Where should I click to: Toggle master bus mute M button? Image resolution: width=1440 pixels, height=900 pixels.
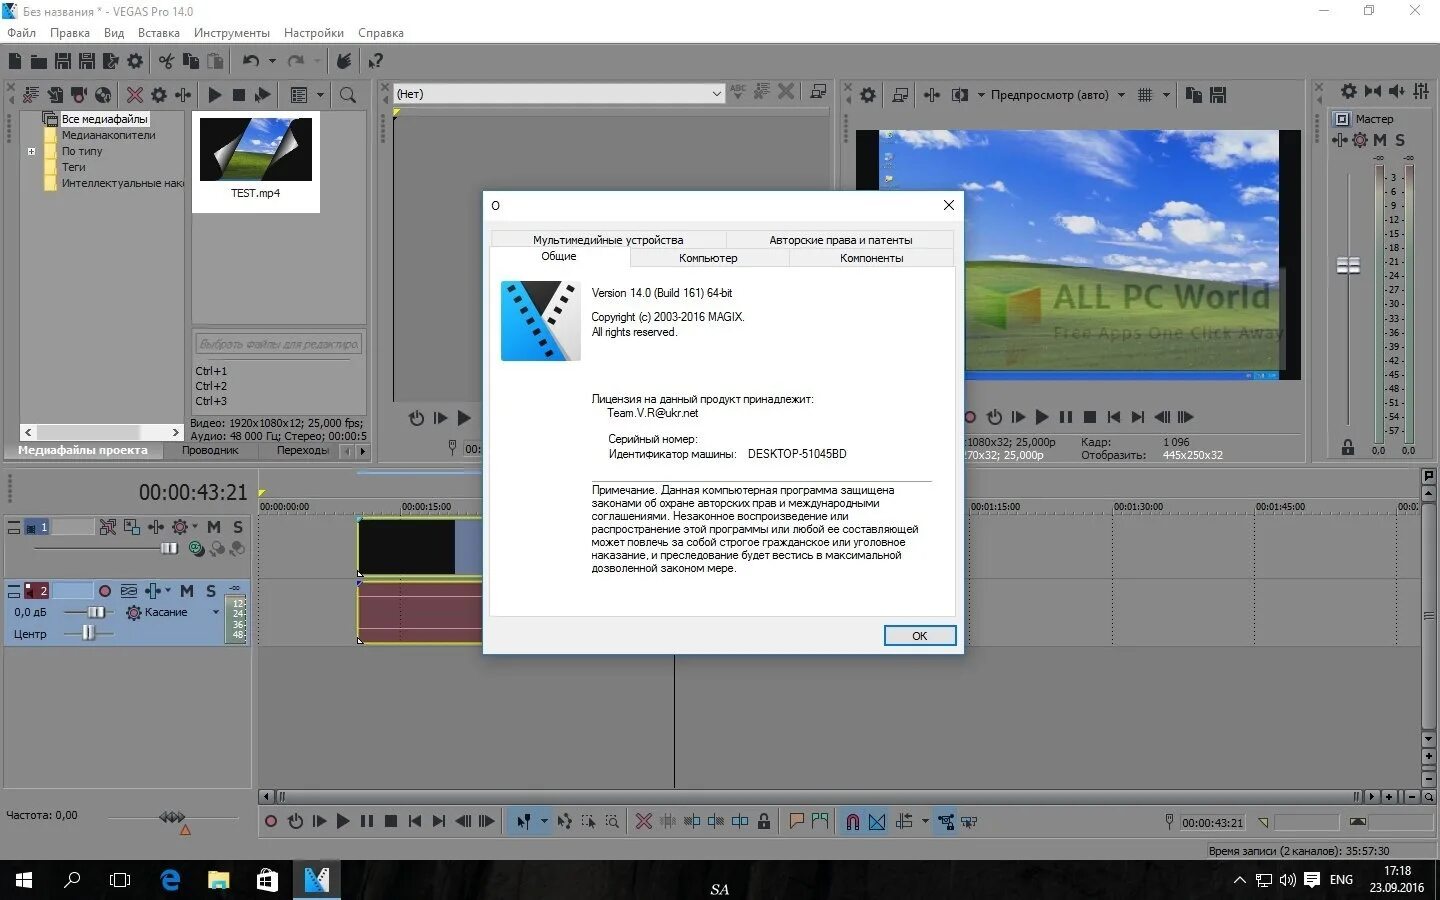click(1380, 140)
